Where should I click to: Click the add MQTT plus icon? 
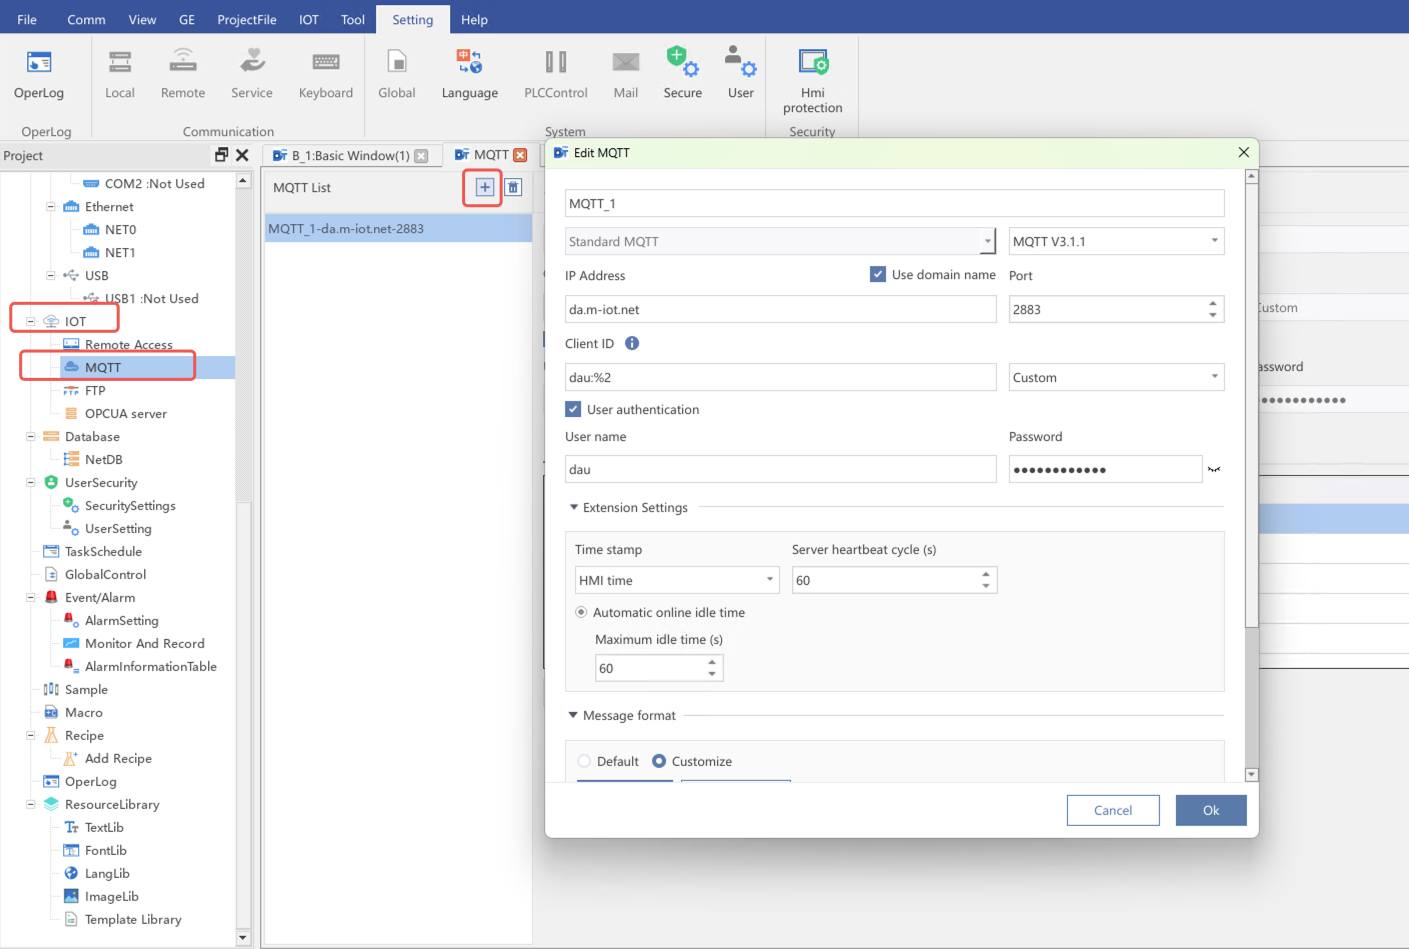485,187
